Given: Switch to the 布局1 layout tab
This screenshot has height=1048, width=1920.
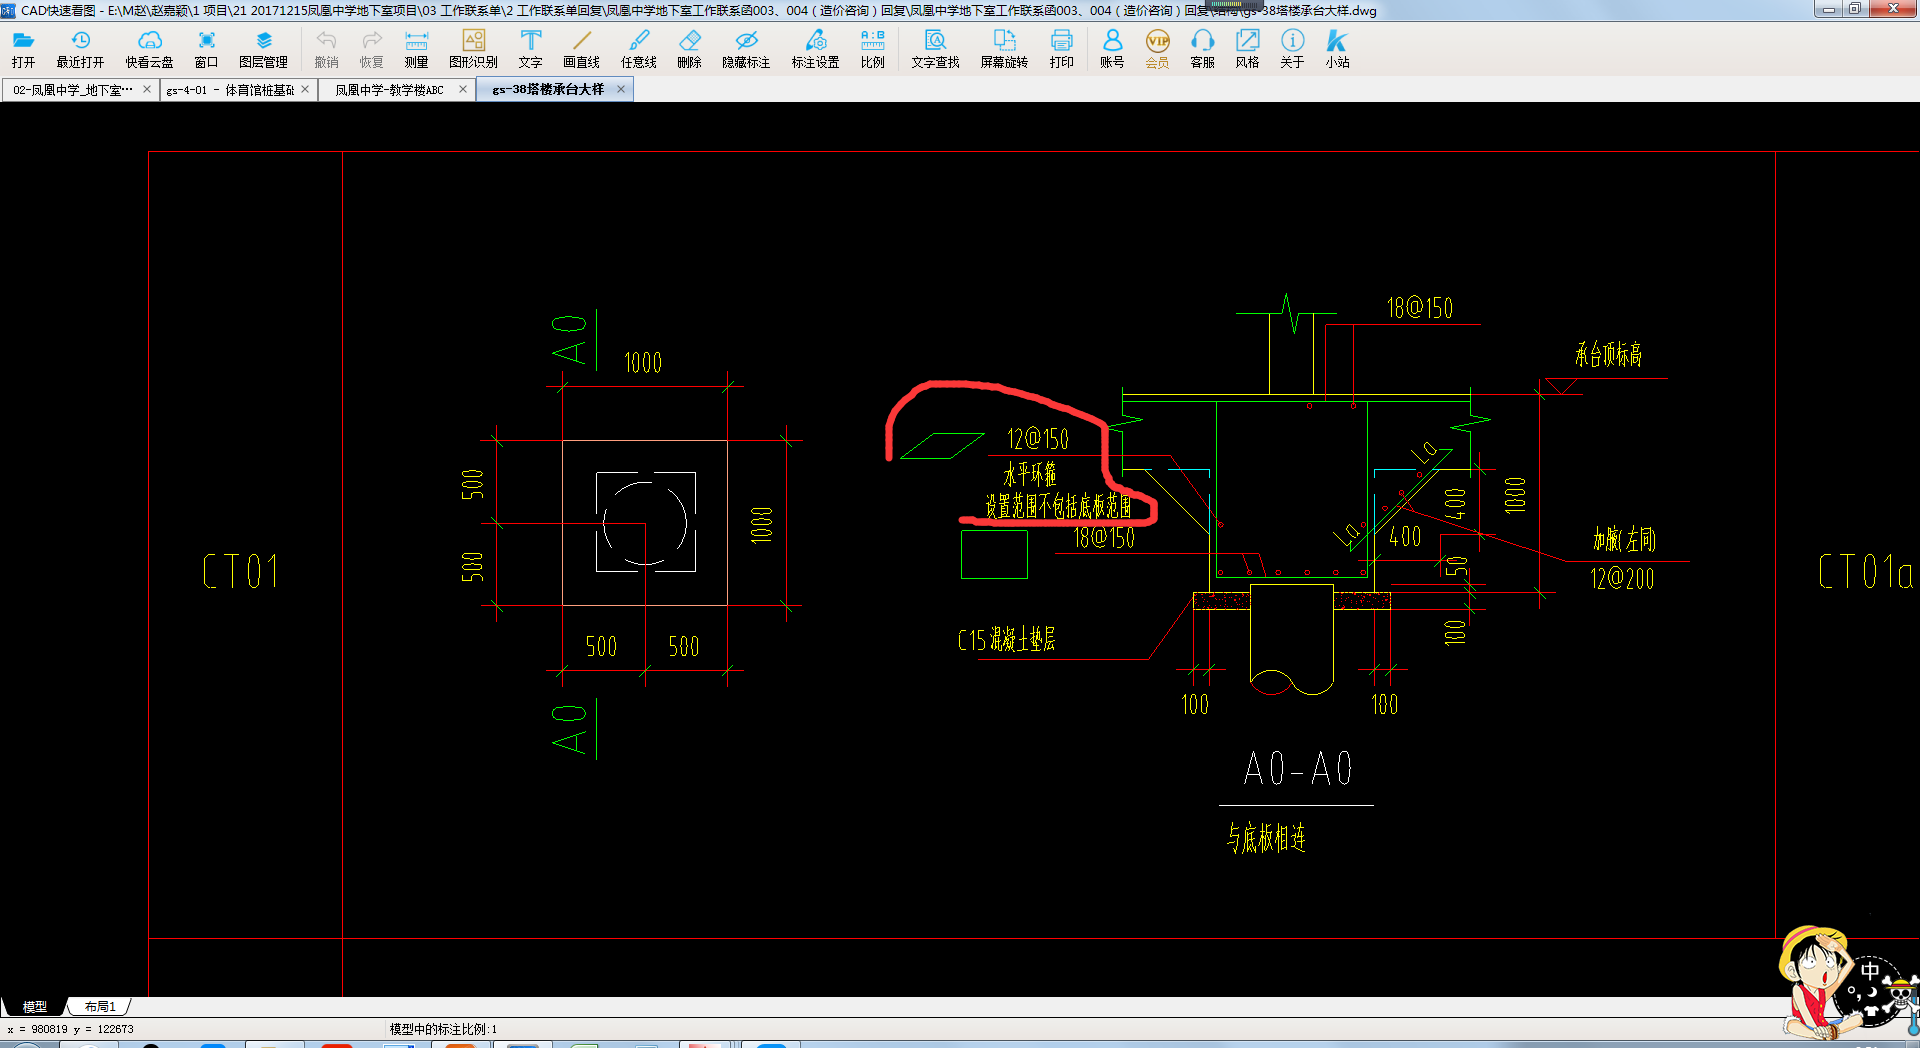Looking at the screenshot, I should tap(100, 1007).
